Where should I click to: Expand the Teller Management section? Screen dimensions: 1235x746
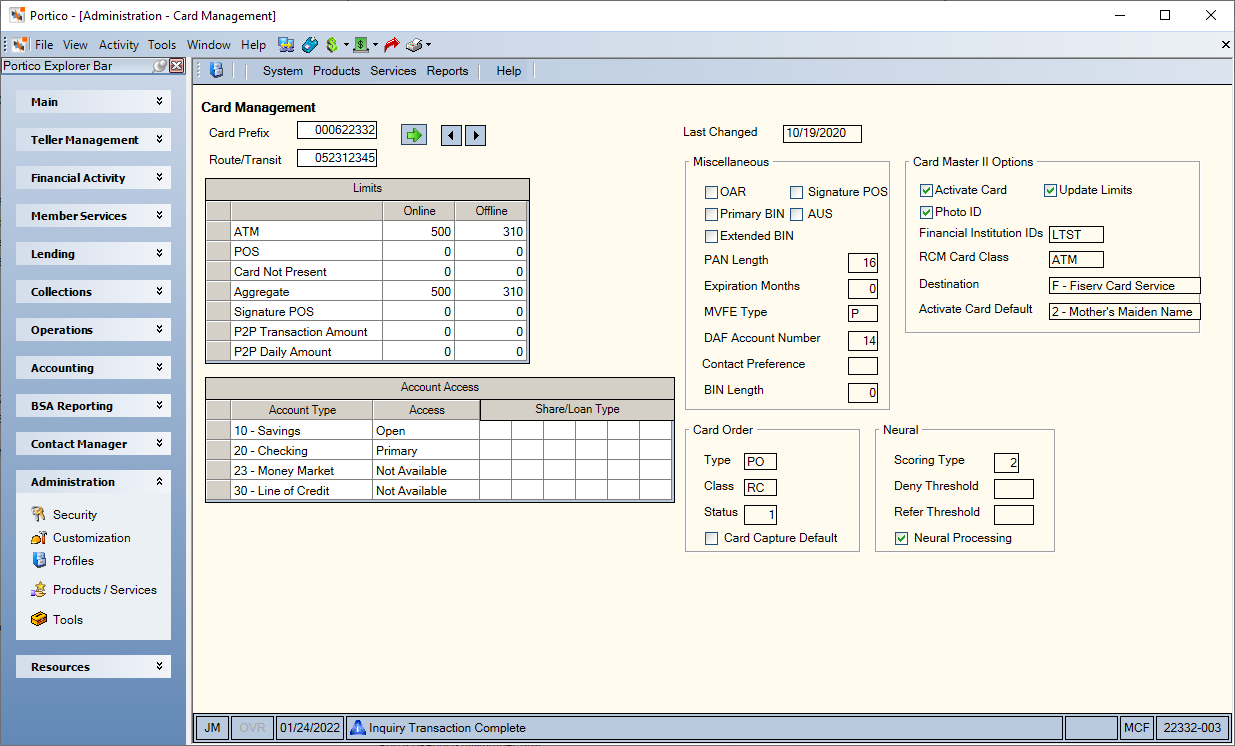tap(93, 140)
